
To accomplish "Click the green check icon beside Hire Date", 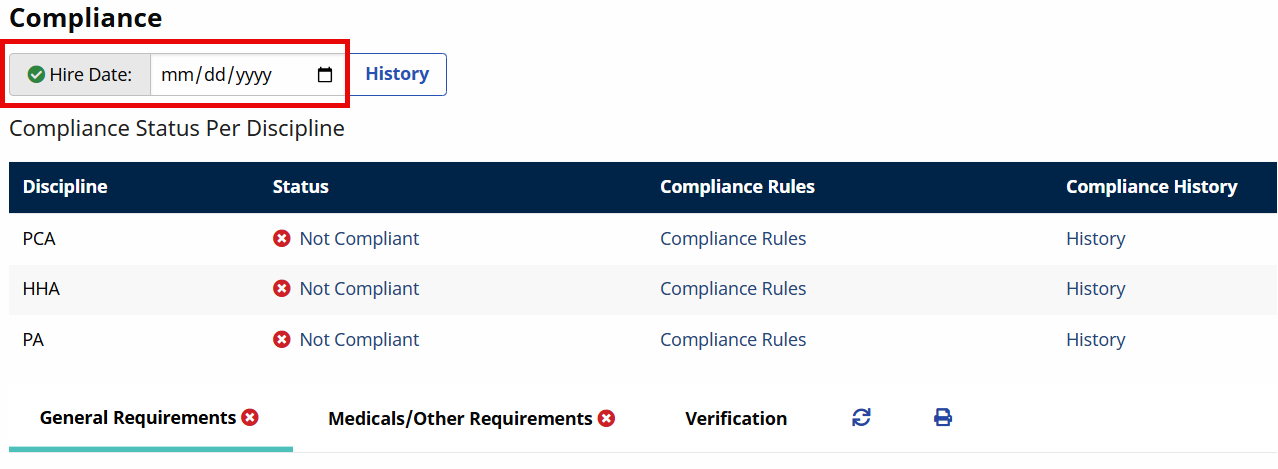I will (36, 75).
